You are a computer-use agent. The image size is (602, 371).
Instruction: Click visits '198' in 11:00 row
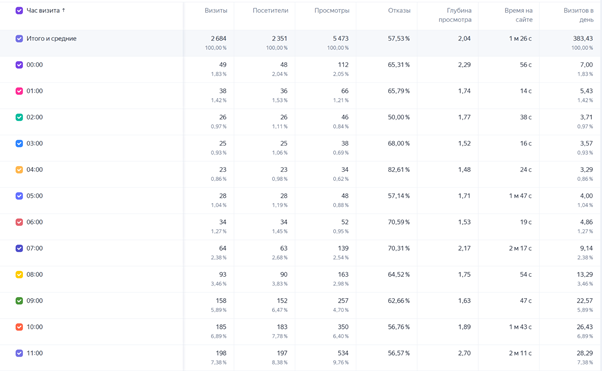point(221,353)
